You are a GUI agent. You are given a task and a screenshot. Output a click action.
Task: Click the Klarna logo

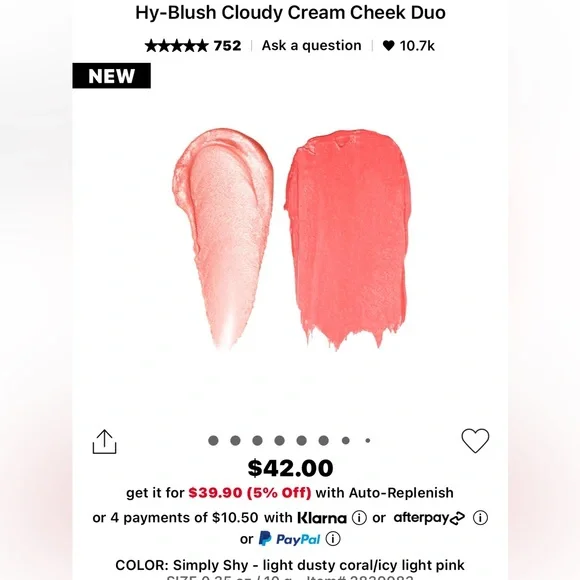(322, 517)
